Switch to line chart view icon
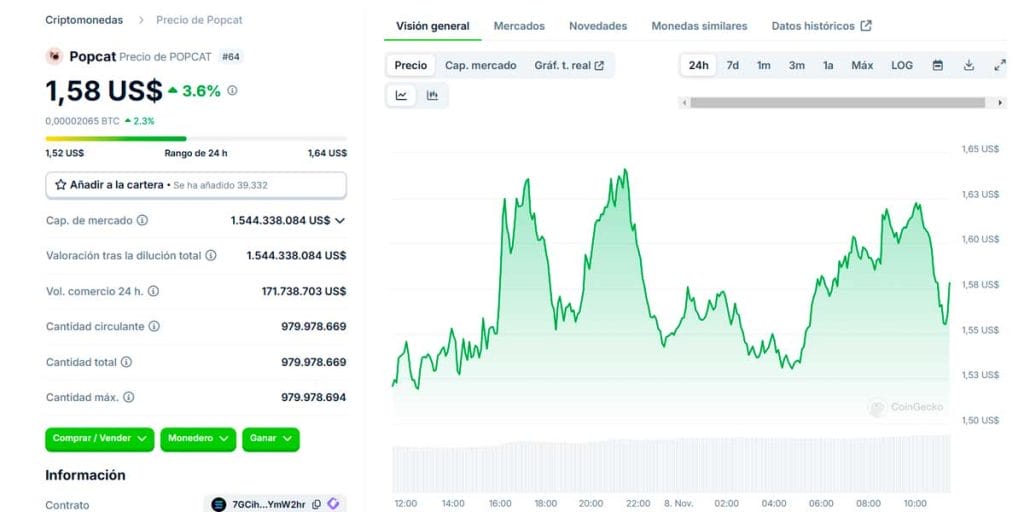Image resolution: width=1024 pixels, height=512 pixels. 401,95
